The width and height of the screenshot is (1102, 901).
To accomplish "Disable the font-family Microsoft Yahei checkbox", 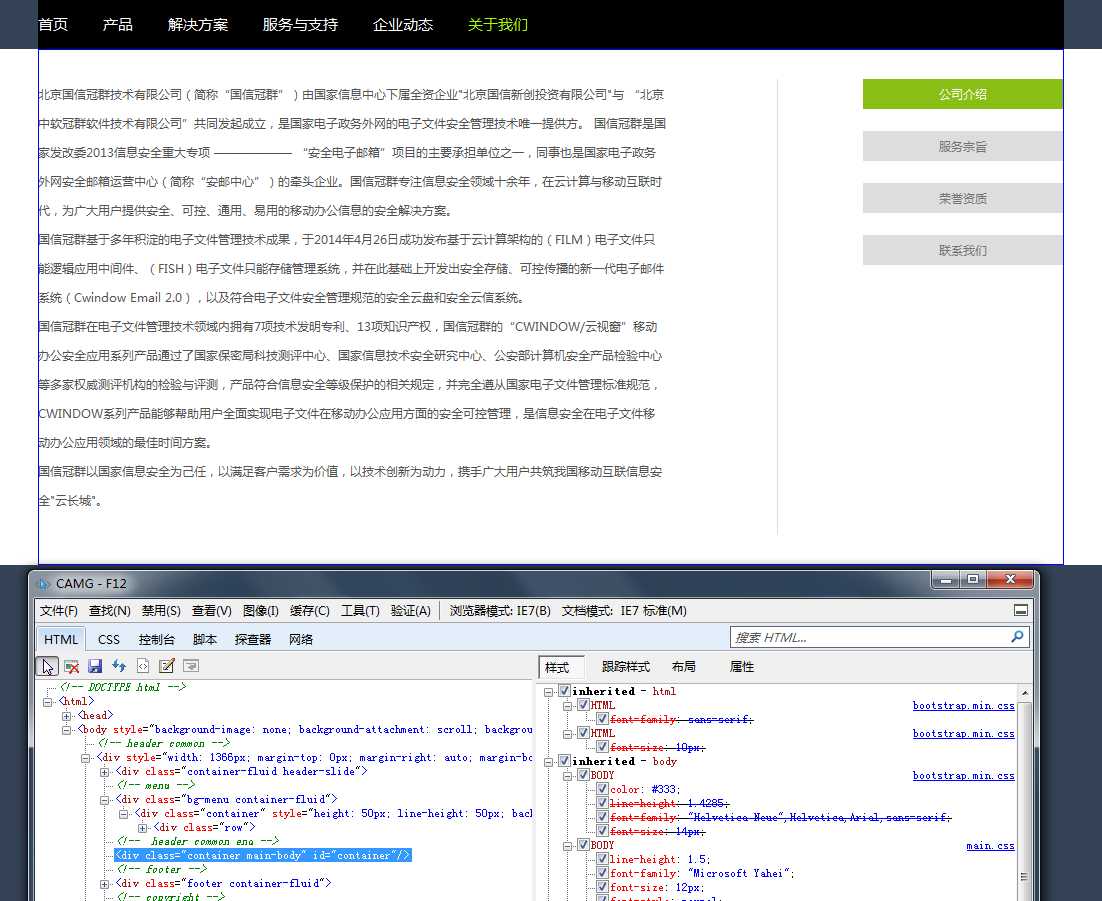I will [602, 873].
